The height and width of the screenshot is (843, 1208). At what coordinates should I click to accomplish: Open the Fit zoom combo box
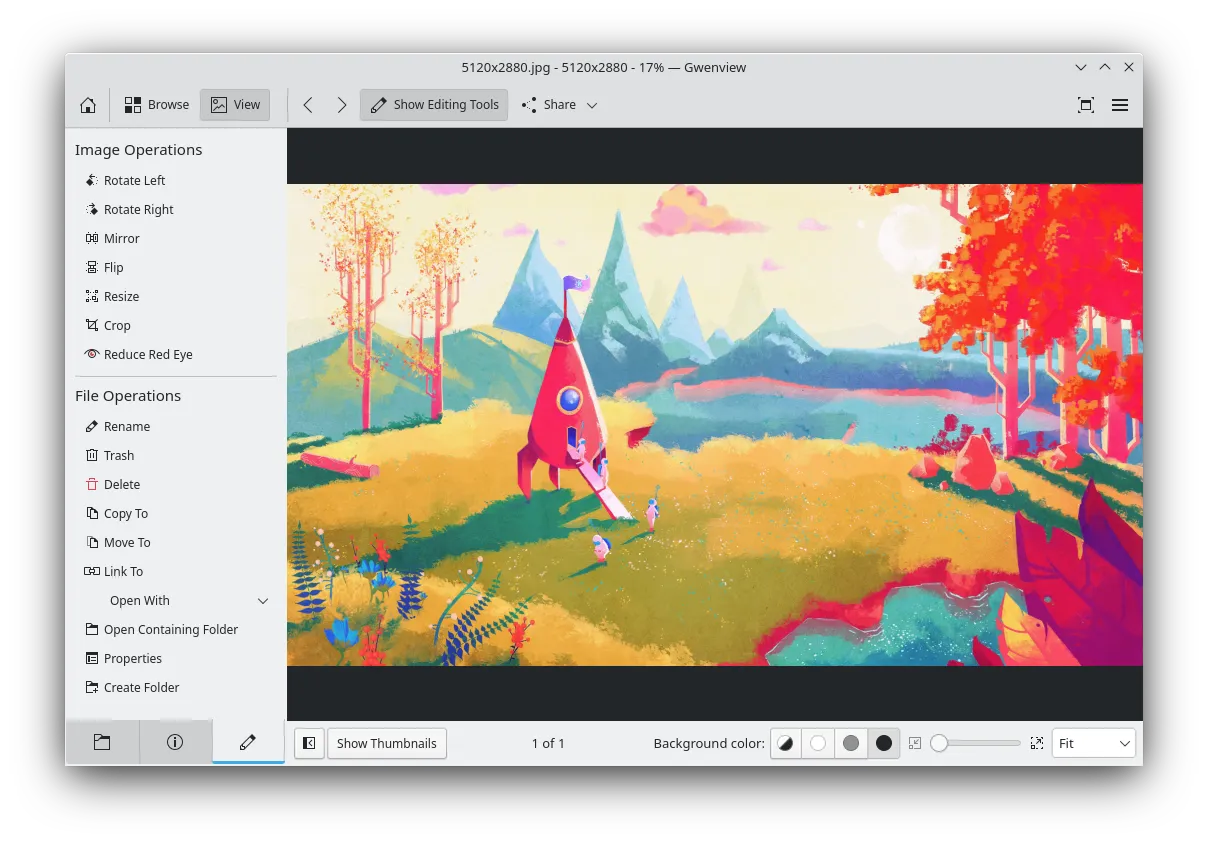point(1093,743)
